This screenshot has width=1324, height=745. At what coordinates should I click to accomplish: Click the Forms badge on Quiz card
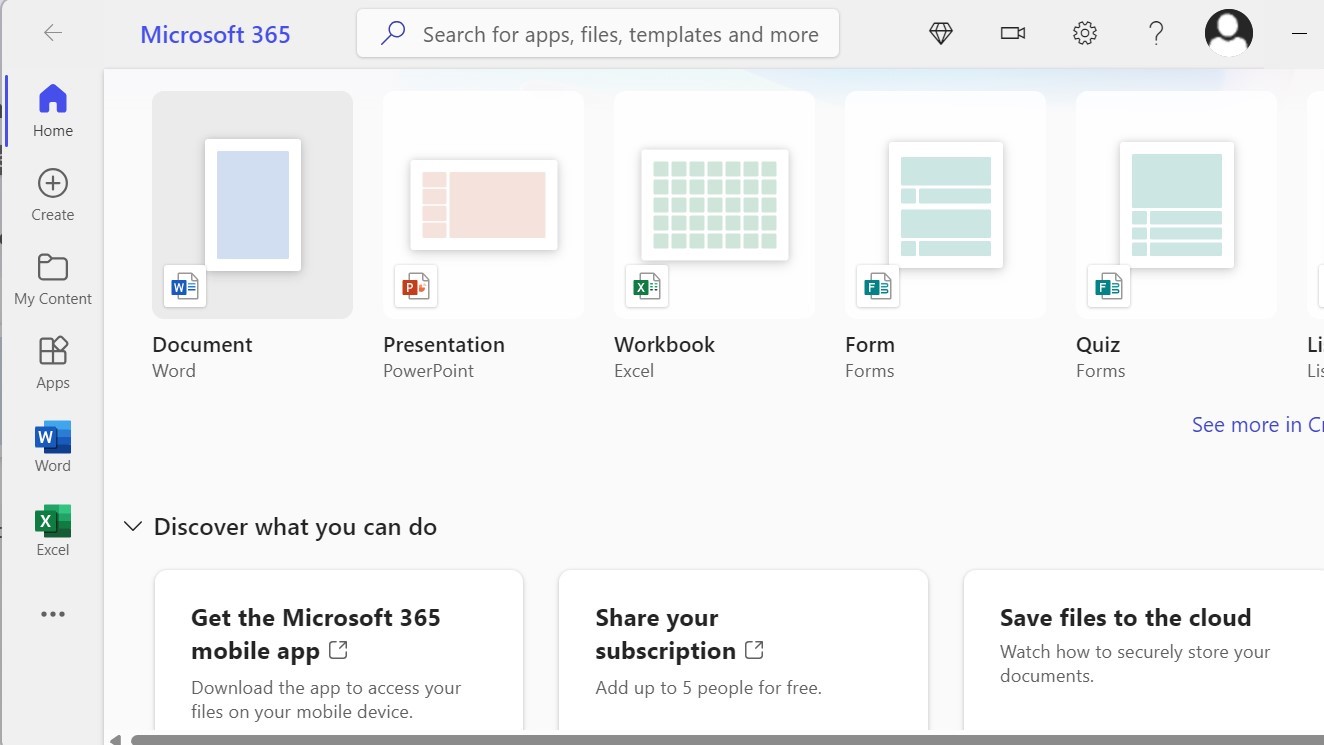point(1109,287)
